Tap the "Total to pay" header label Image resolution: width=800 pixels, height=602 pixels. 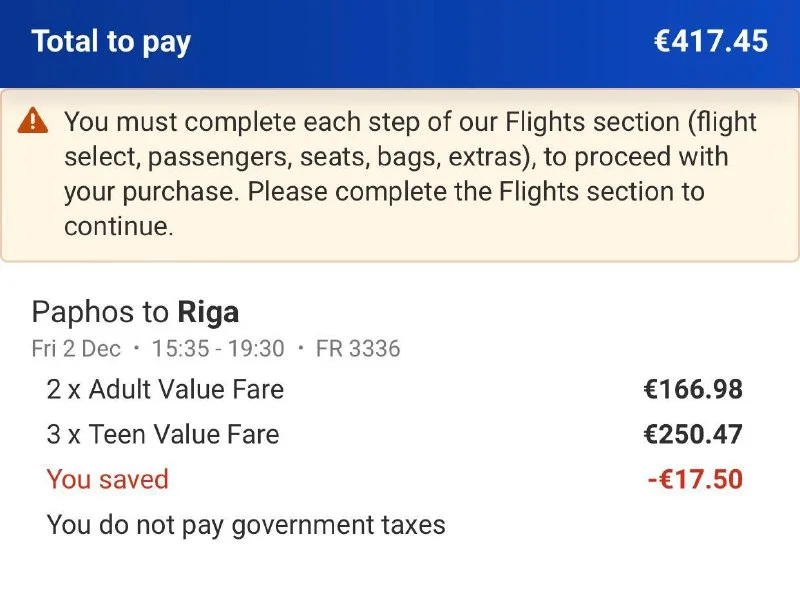[x=111, y=42]
